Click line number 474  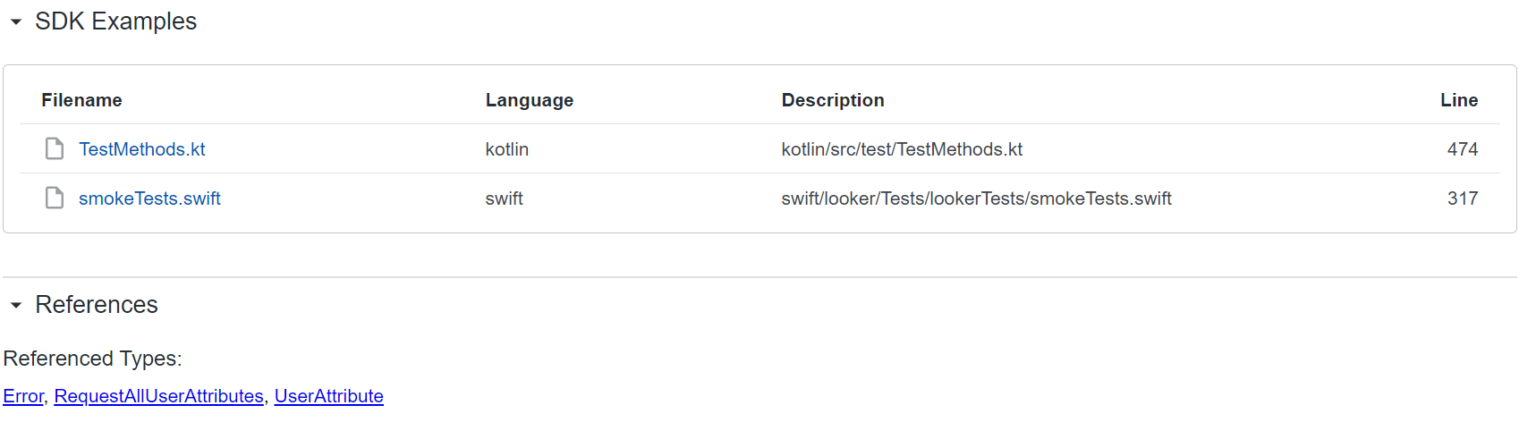pyautogui.click(x=1462, y=149)
